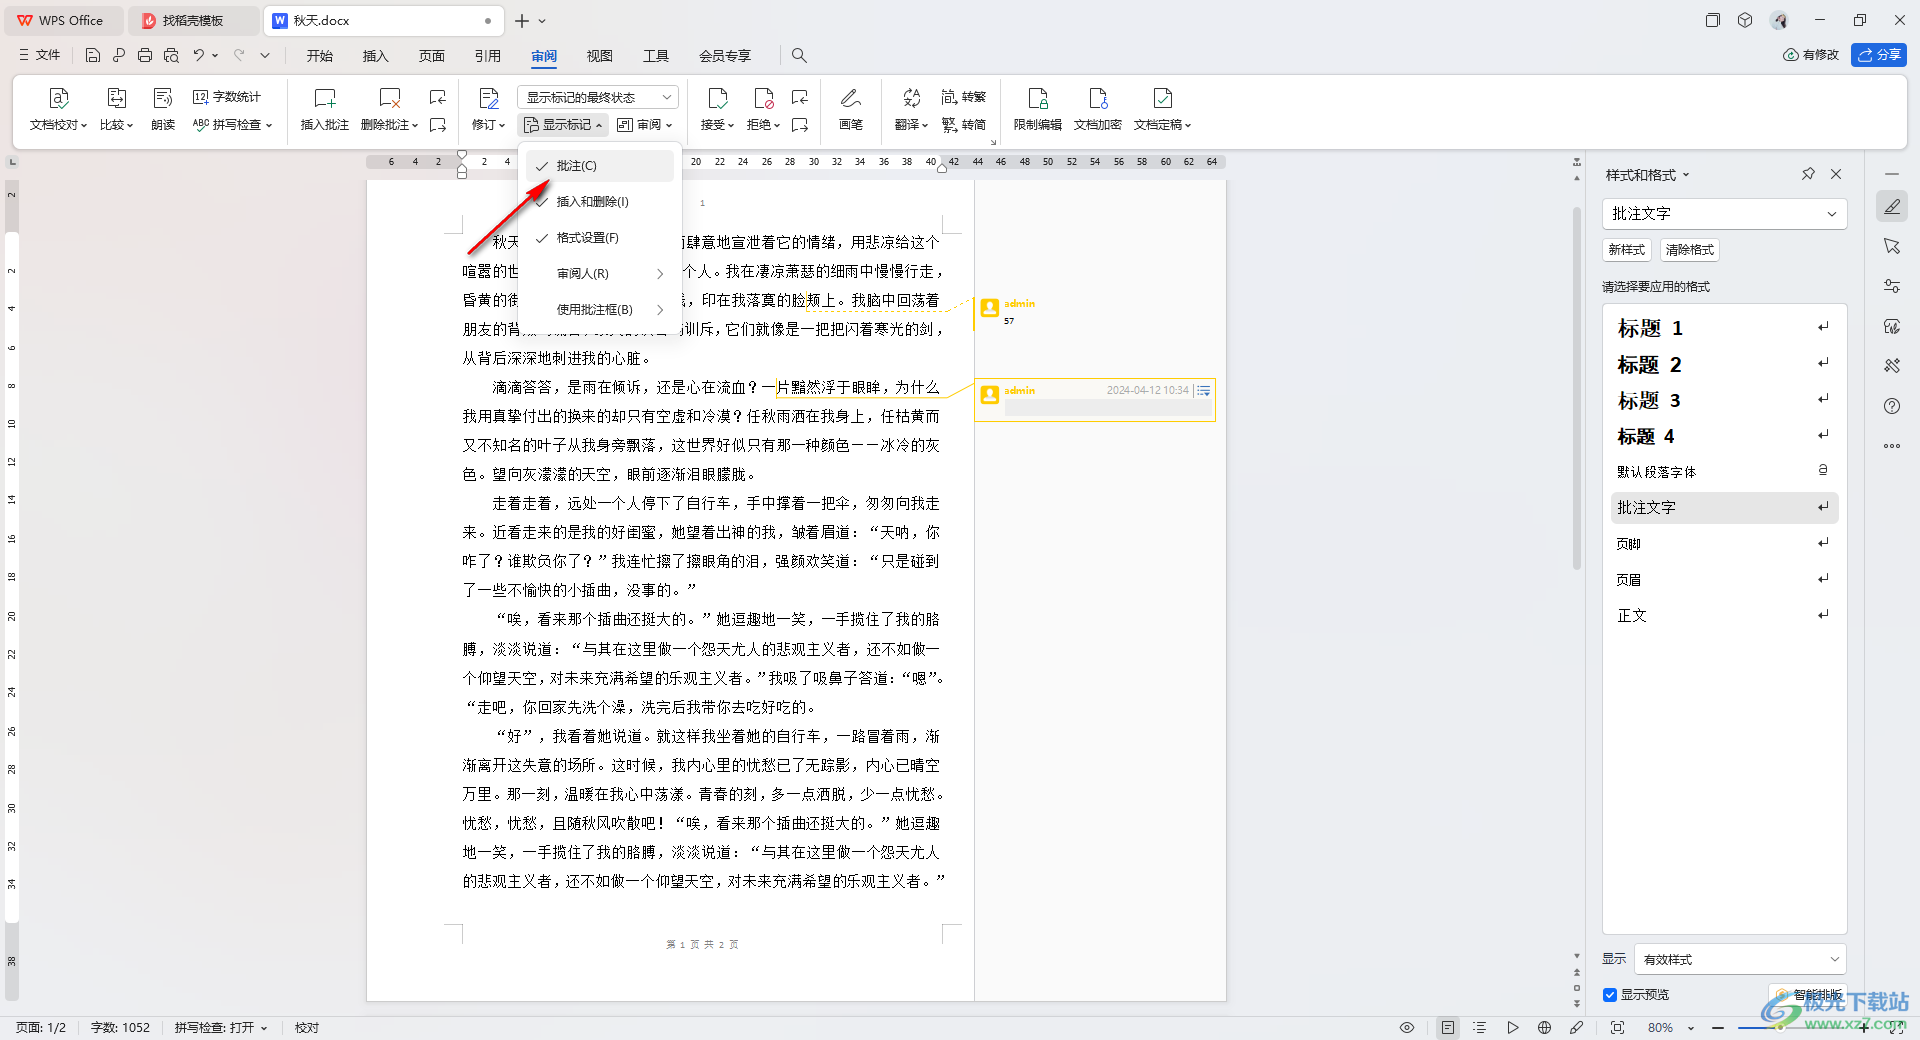Click the 有修改 status button
The width and height of the screenshot is (1920, 1040).
(x=1811, y=55)
